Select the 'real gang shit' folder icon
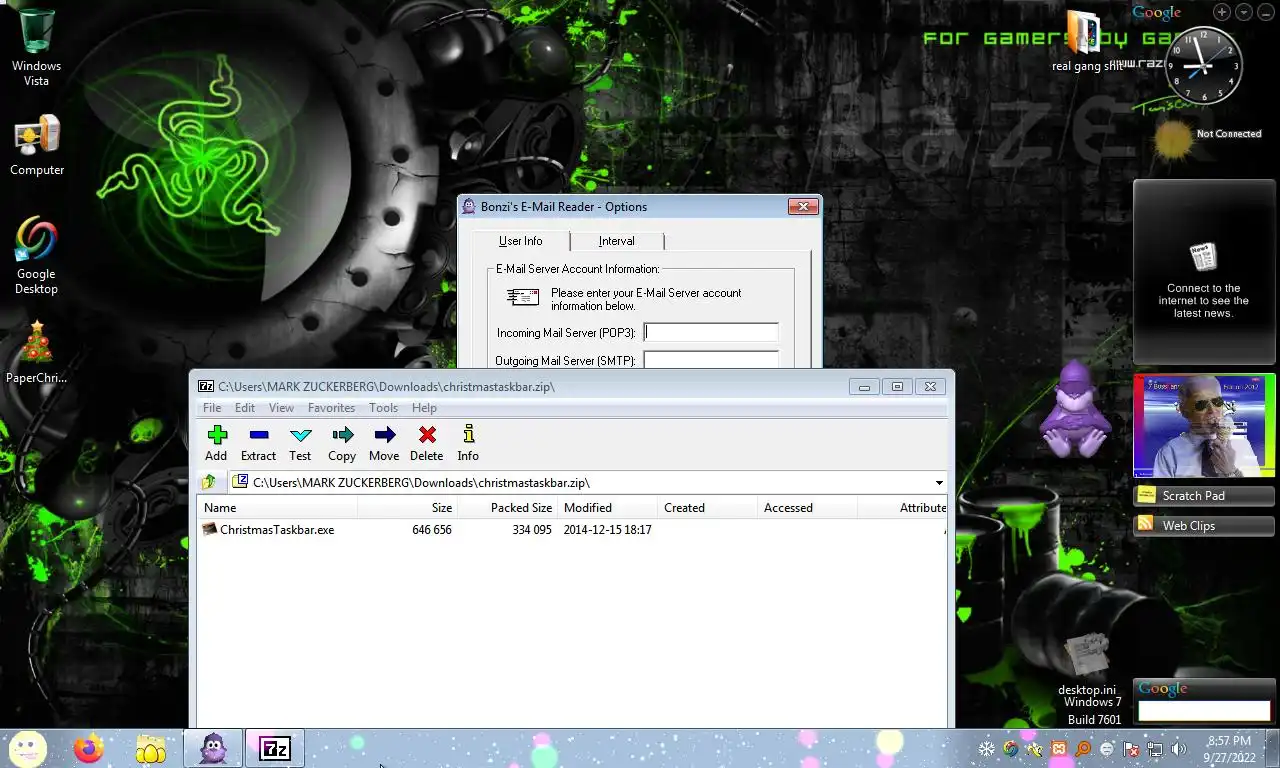The image size is (1280, 768). (1085, 41)
